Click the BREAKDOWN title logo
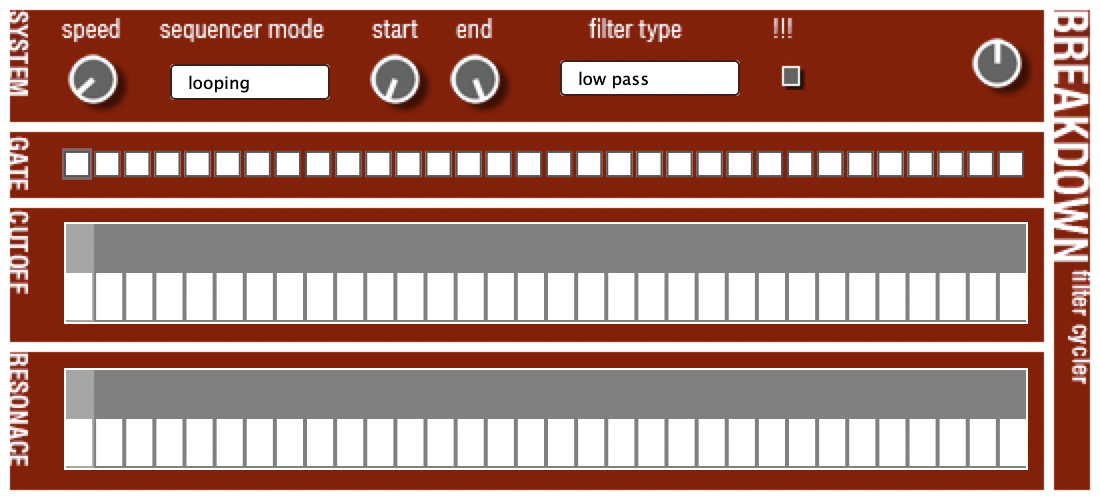This screenshot has height=500, width=1100. [1071, 135]
